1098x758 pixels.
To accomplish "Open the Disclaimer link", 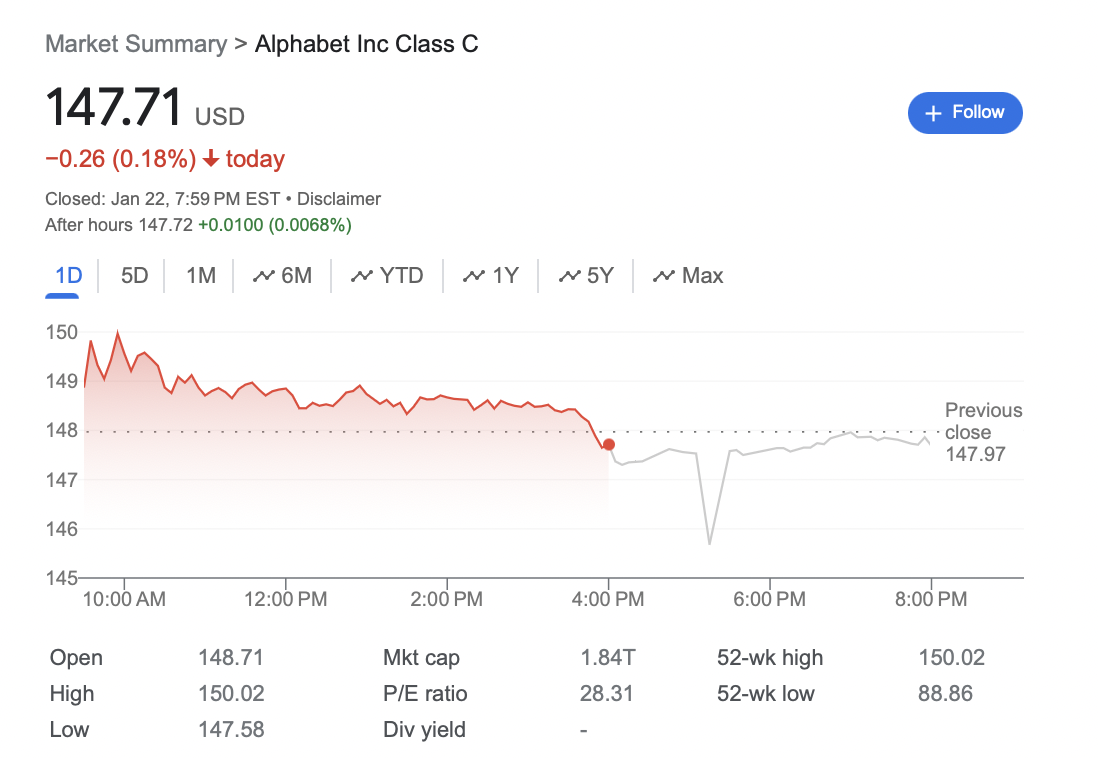I will click(339, 199).
